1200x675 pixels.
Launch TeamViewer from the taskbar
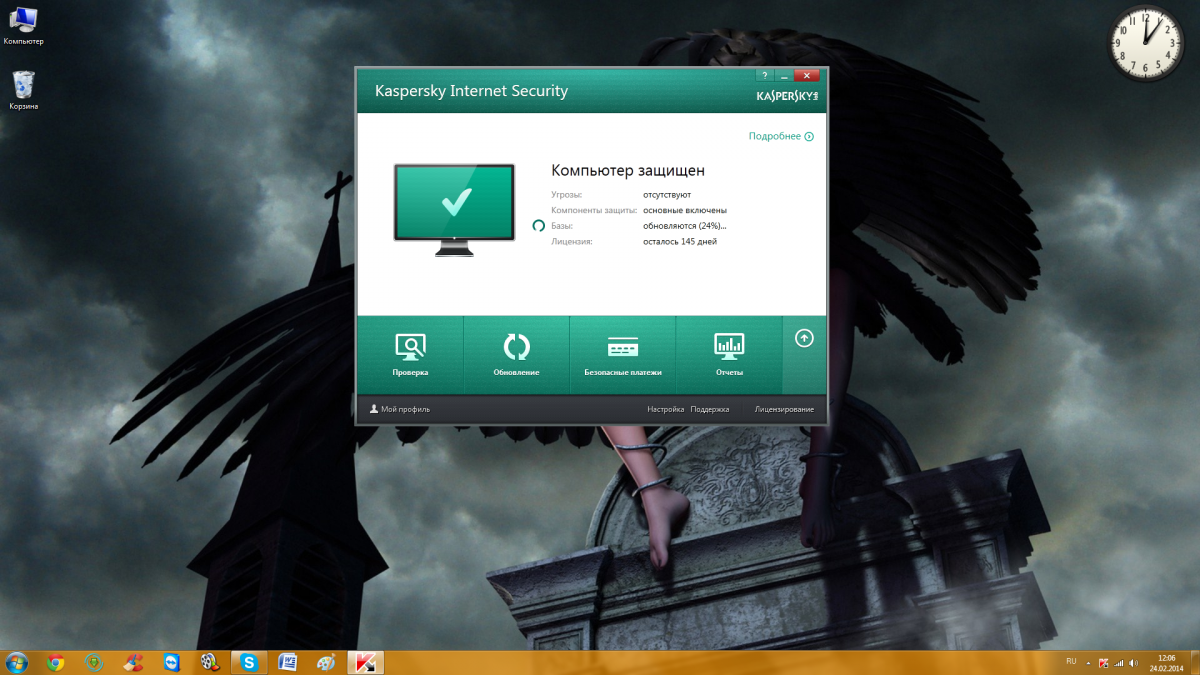[x=172, y=662]
